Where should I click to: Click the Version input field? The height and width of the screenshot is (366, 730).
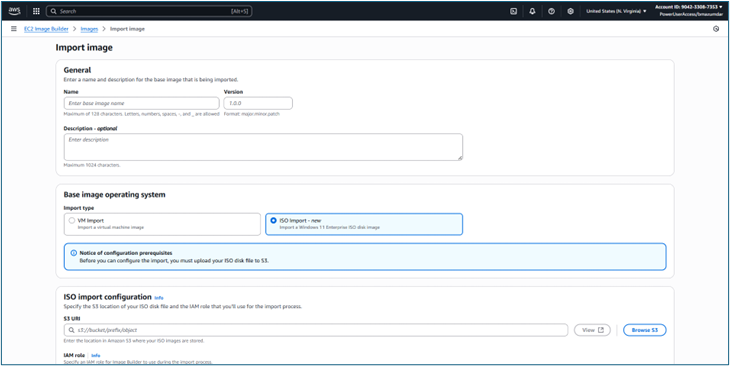tap(258, 103)
